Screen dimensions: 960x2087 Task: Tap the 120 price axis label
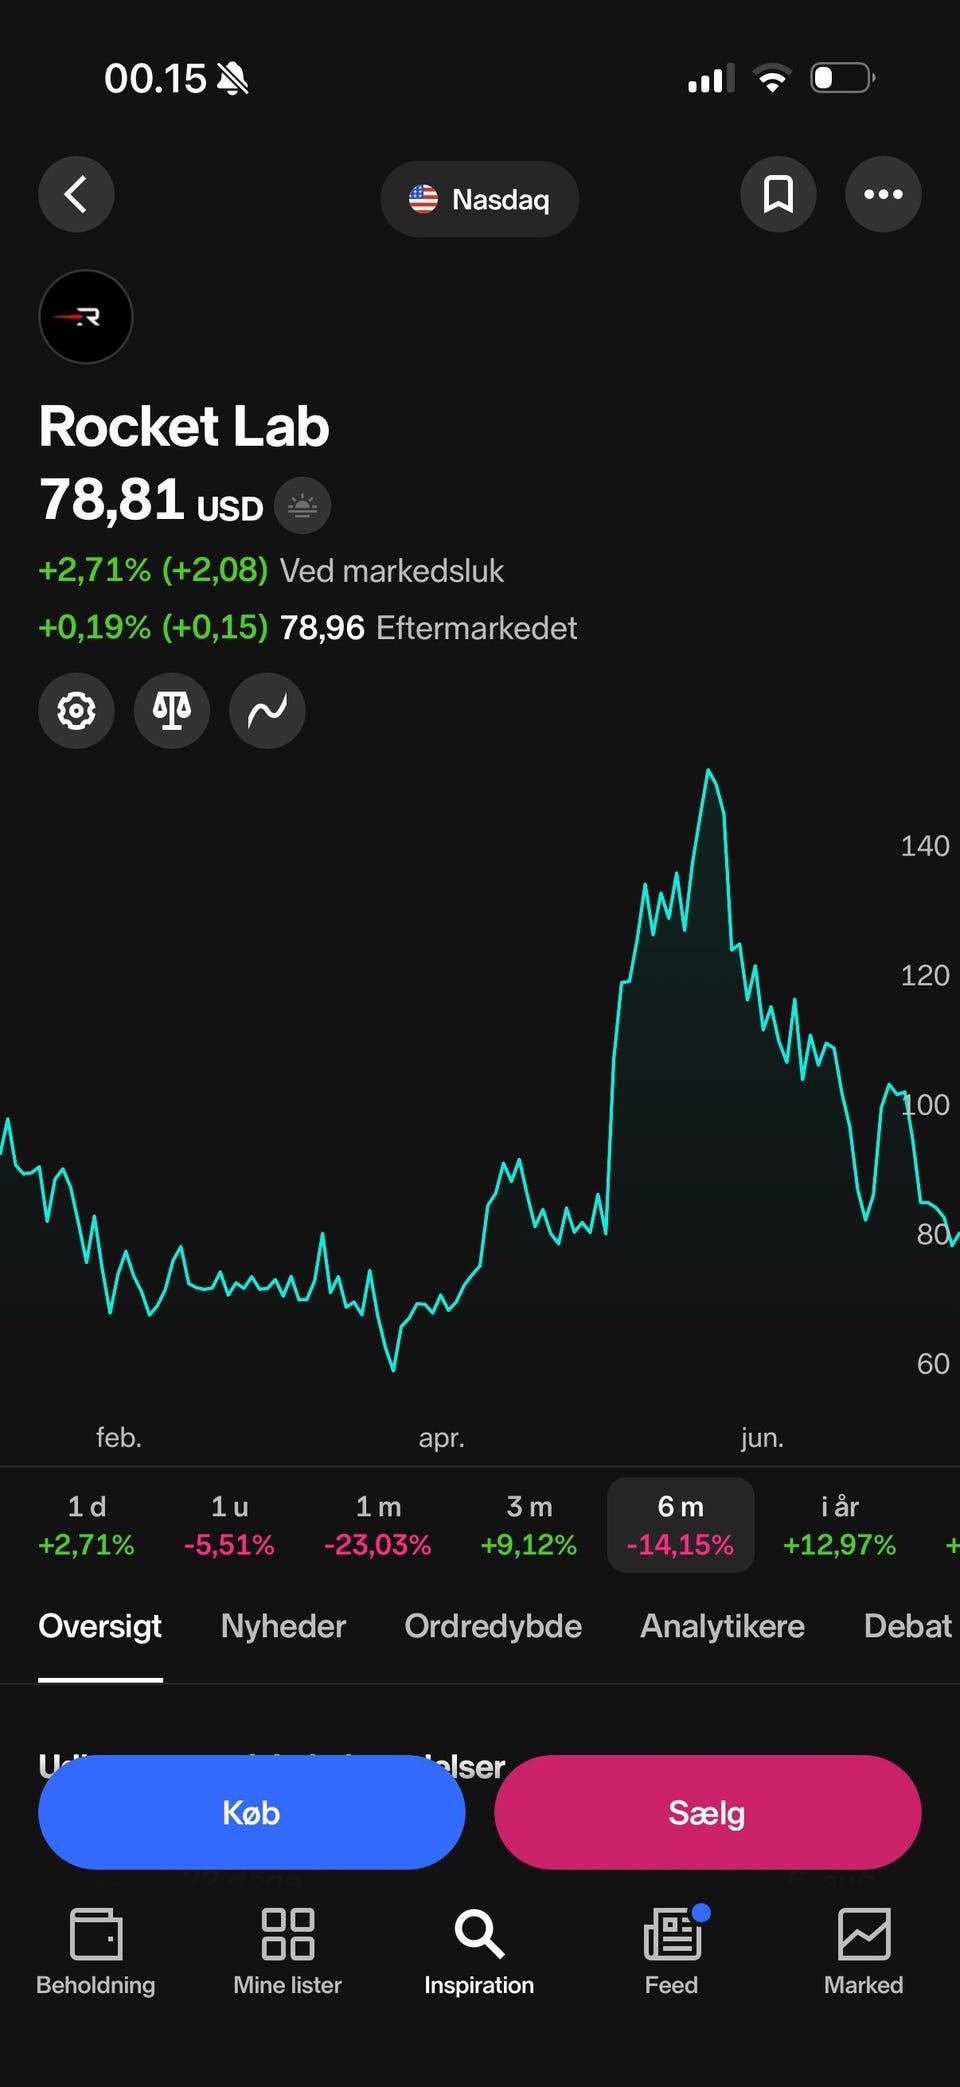coord(925,975)
